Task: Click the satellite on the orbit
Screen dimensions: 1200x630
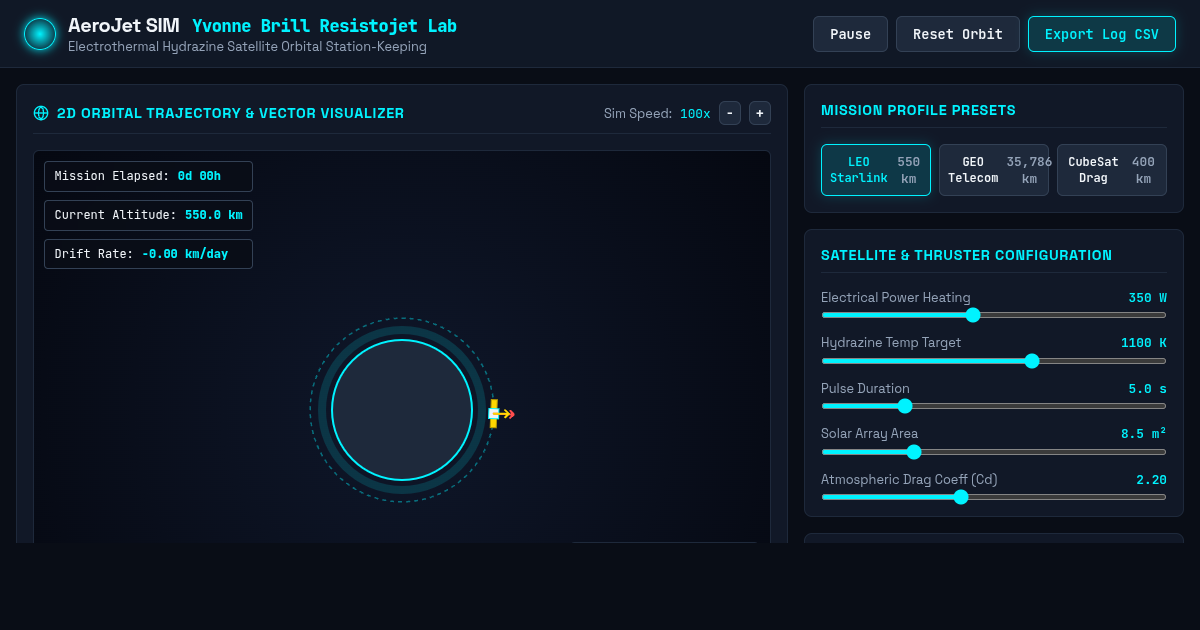Action: [494, 413]
